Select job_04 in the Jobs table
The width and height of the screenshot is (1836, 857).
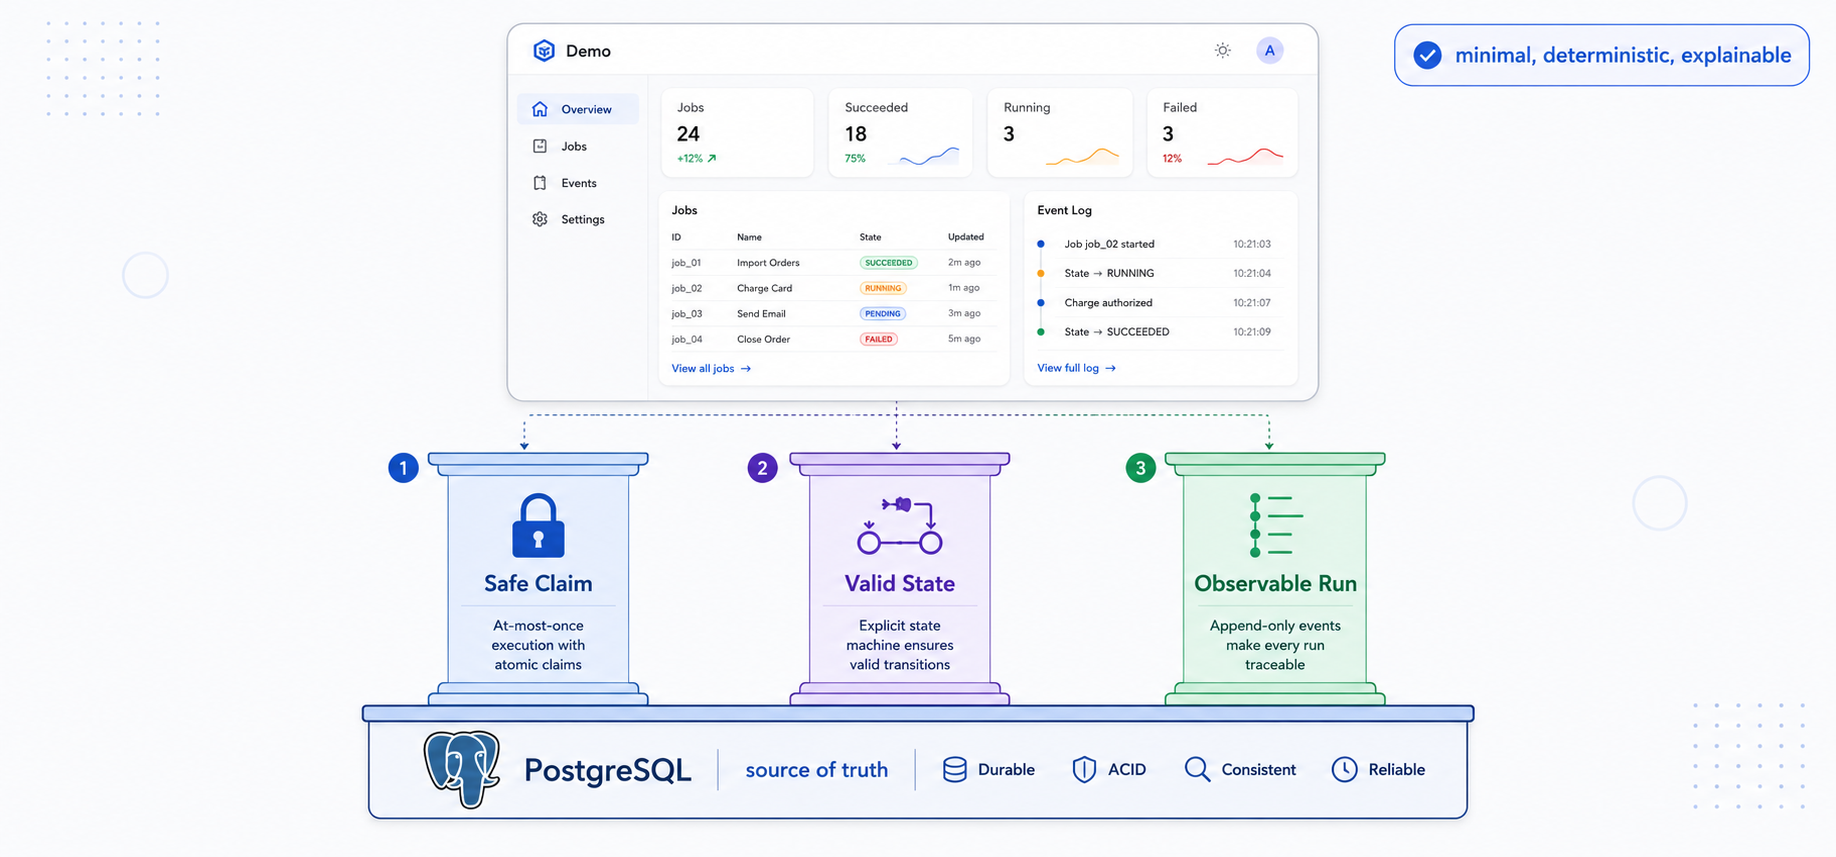tap(687, 339)
